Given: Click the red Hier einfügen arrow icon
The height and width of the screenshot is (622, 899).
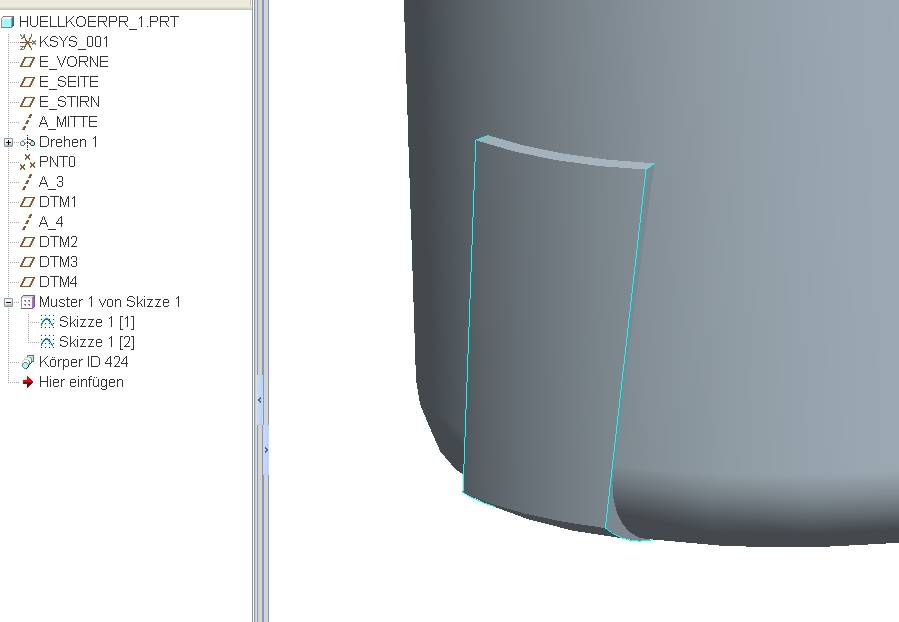Looking at the screenshot, I should (x=27, y=382).
